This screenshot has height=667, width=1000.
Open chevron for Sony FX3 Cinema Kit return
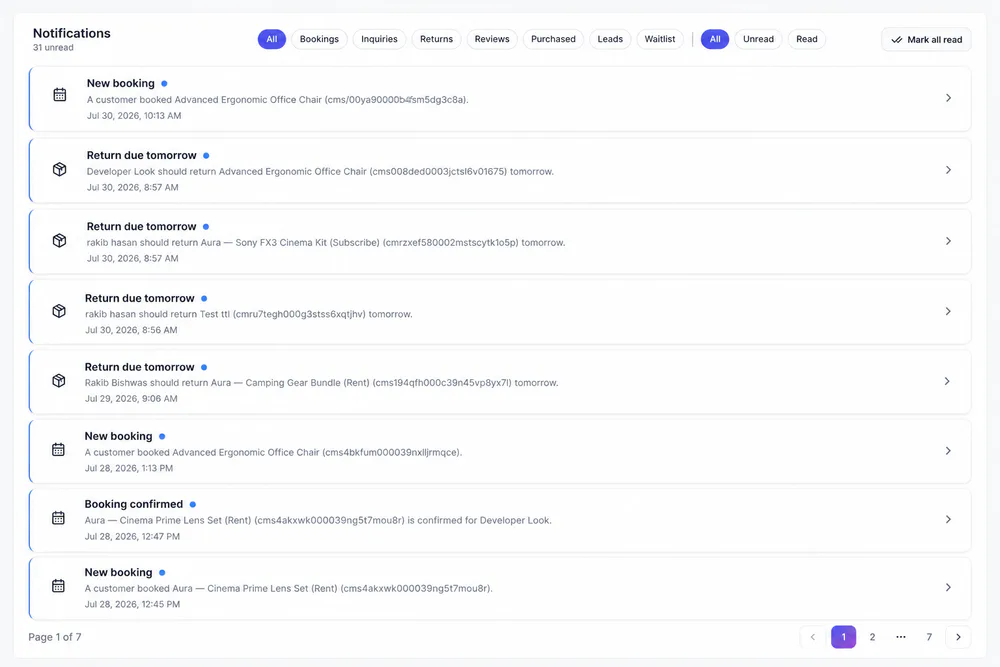[x=948, y=240]
